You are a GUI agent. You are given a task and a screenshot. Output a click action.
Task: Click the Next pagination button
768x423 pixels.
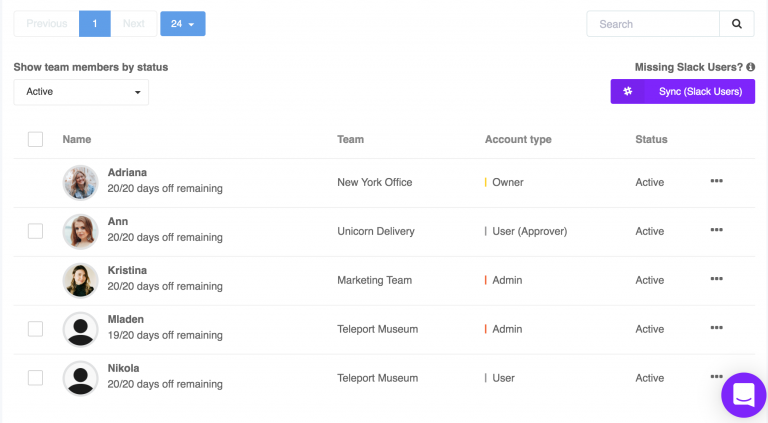[134, 24]
